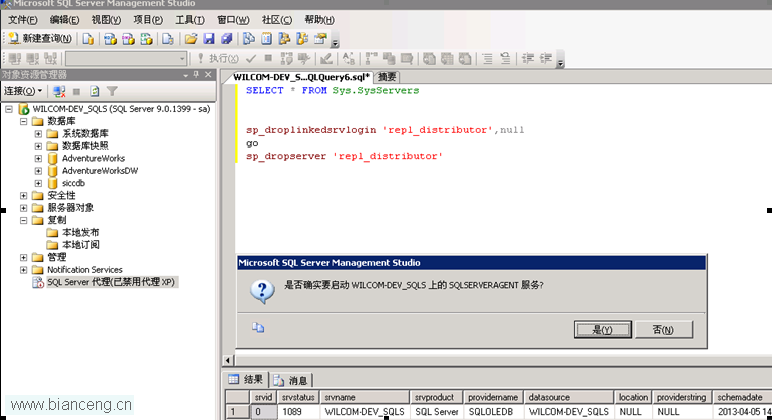The image size is (772, 420).
Task: Expand the siccdb database node
Action: (38, 183)
